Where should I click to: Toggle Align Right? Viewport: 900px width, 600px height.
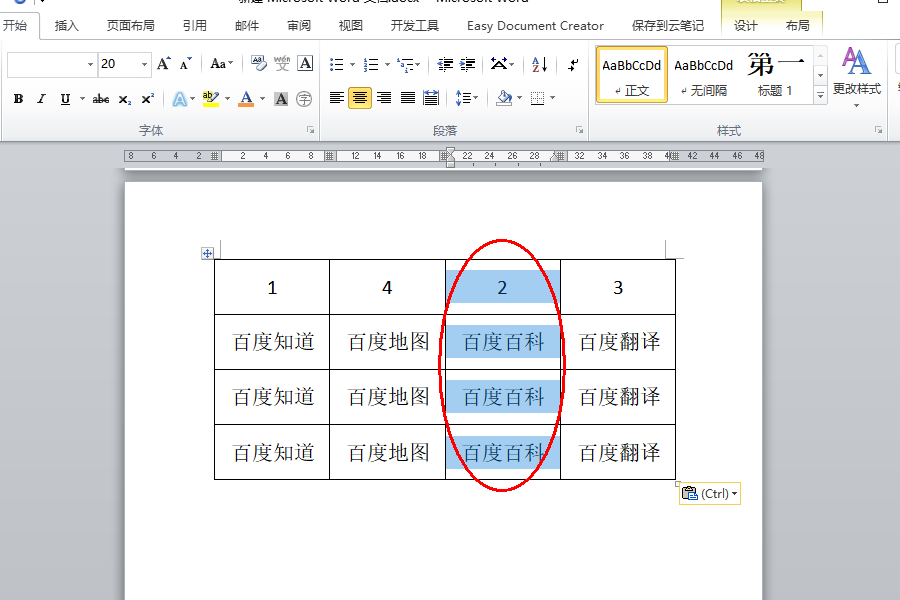pos(383,98)
